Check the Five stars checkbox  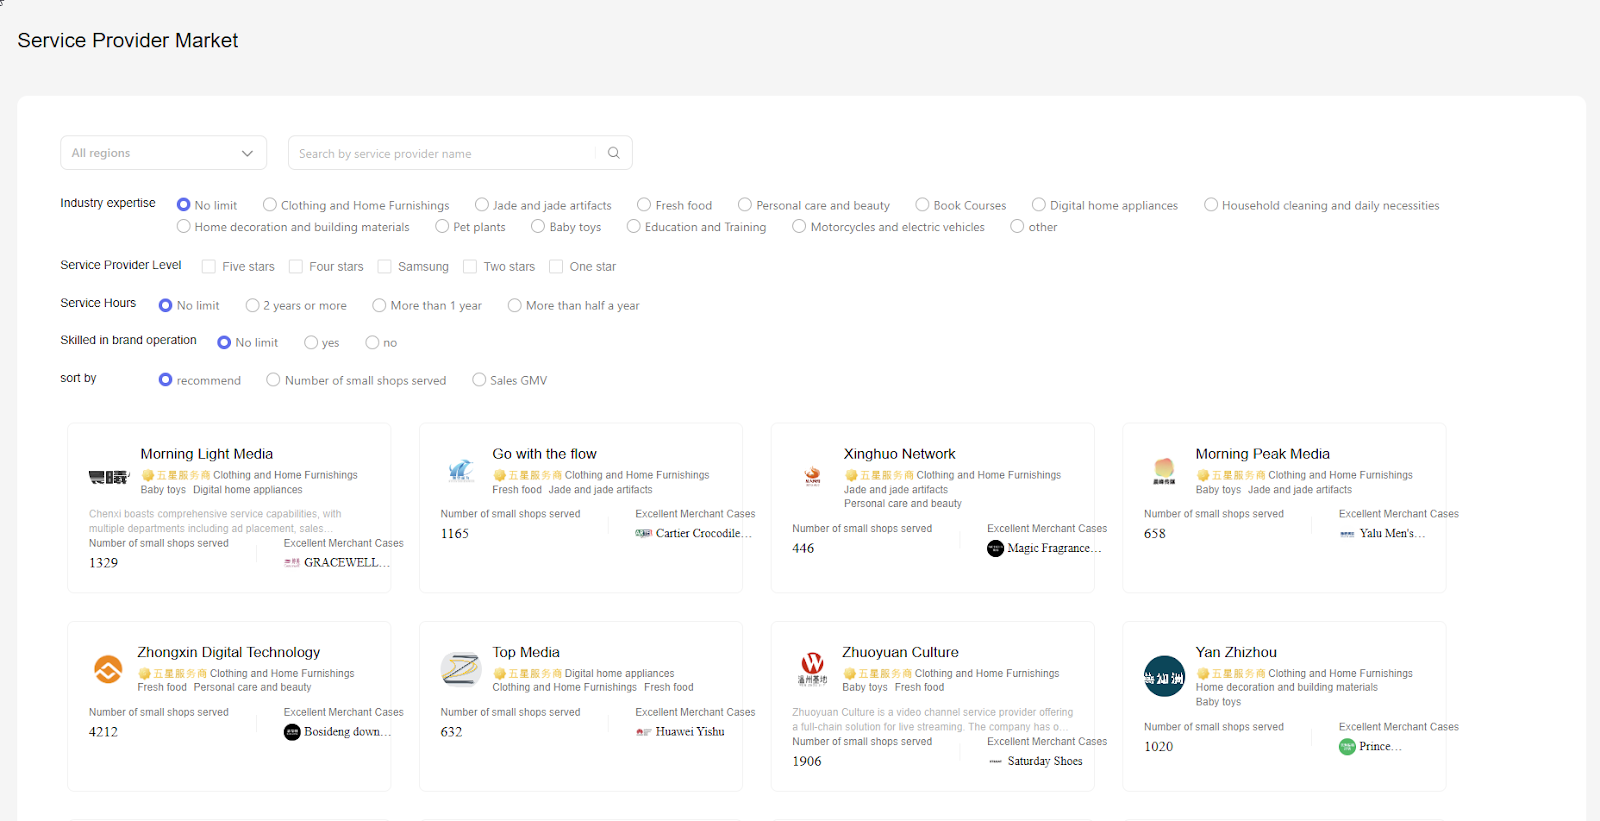(209, 267)
